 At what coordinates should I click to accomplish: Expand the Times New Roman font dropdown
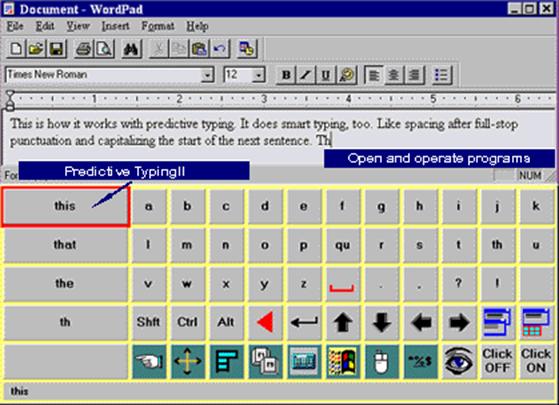click(x=207, y=75)
